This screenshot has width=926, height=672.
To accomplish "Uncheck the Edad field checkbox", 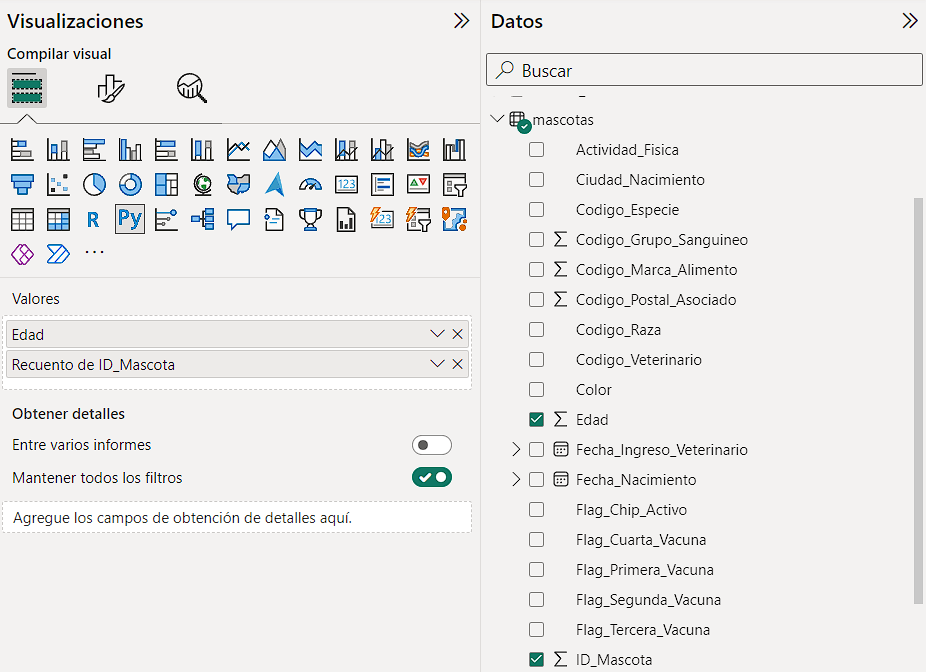I will coord(536,420).
